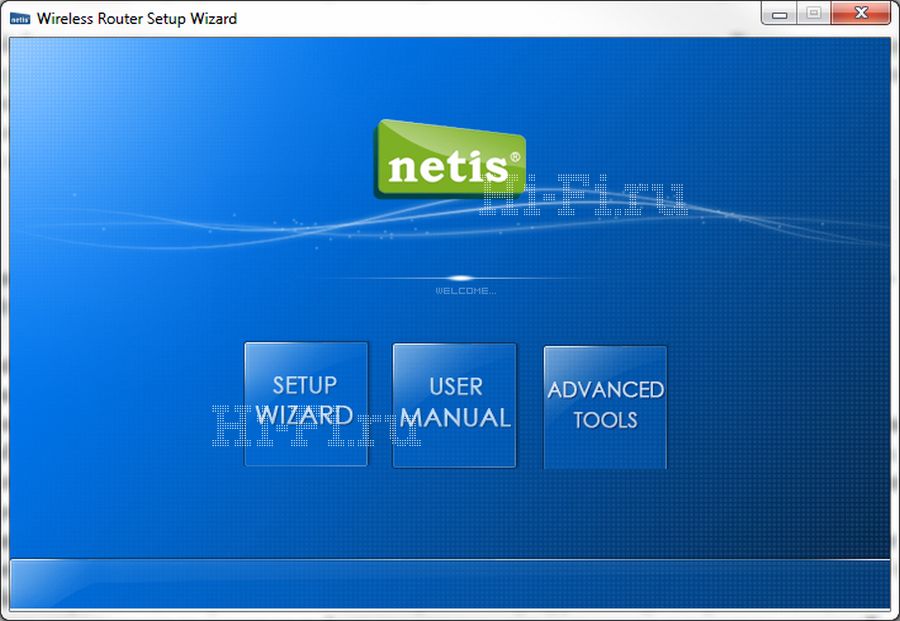Click the word TOOLS on the right tile
The height and width of the screenshot is (621, 900).
click(605, 420)
